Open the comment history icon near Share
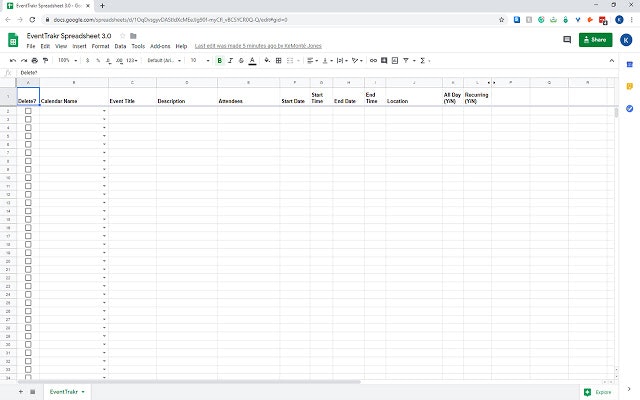640x400 pixels. pyautogui.click(x=567, y=40)
